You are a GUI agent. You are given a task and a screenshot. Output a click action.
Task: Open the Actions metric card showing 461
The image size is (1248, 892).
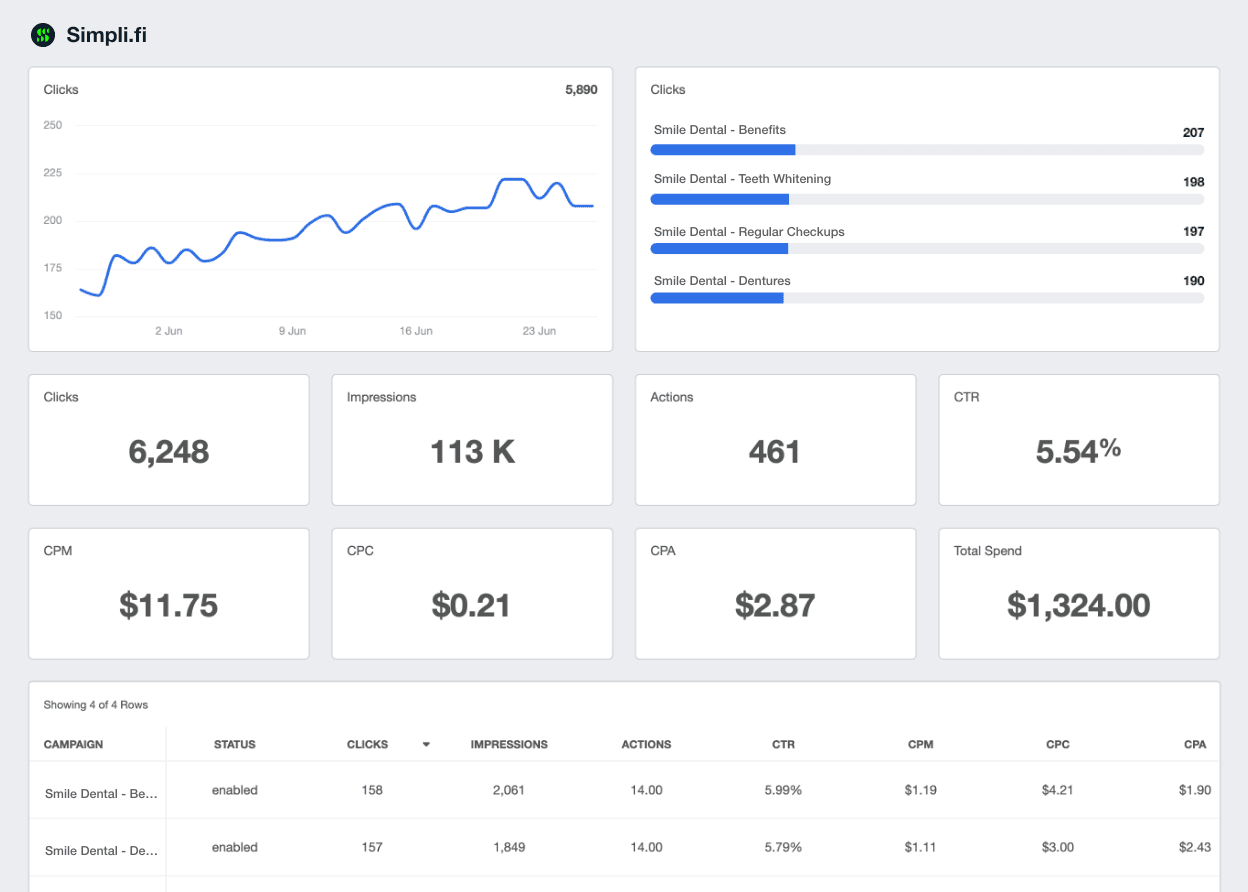pos(775,440)
